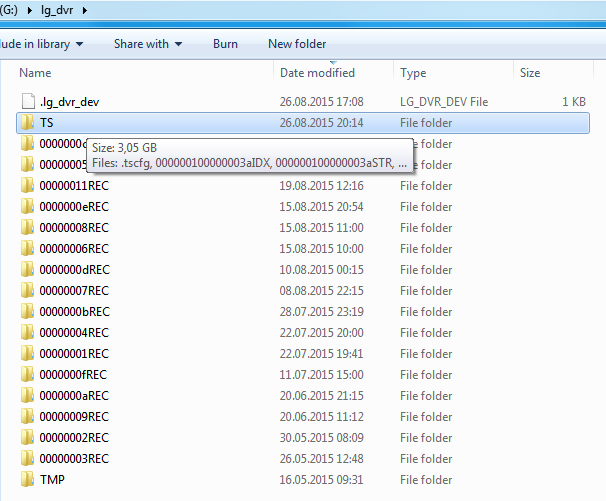
Task: Click the TMP folder icon
Action: click(27, 480)
